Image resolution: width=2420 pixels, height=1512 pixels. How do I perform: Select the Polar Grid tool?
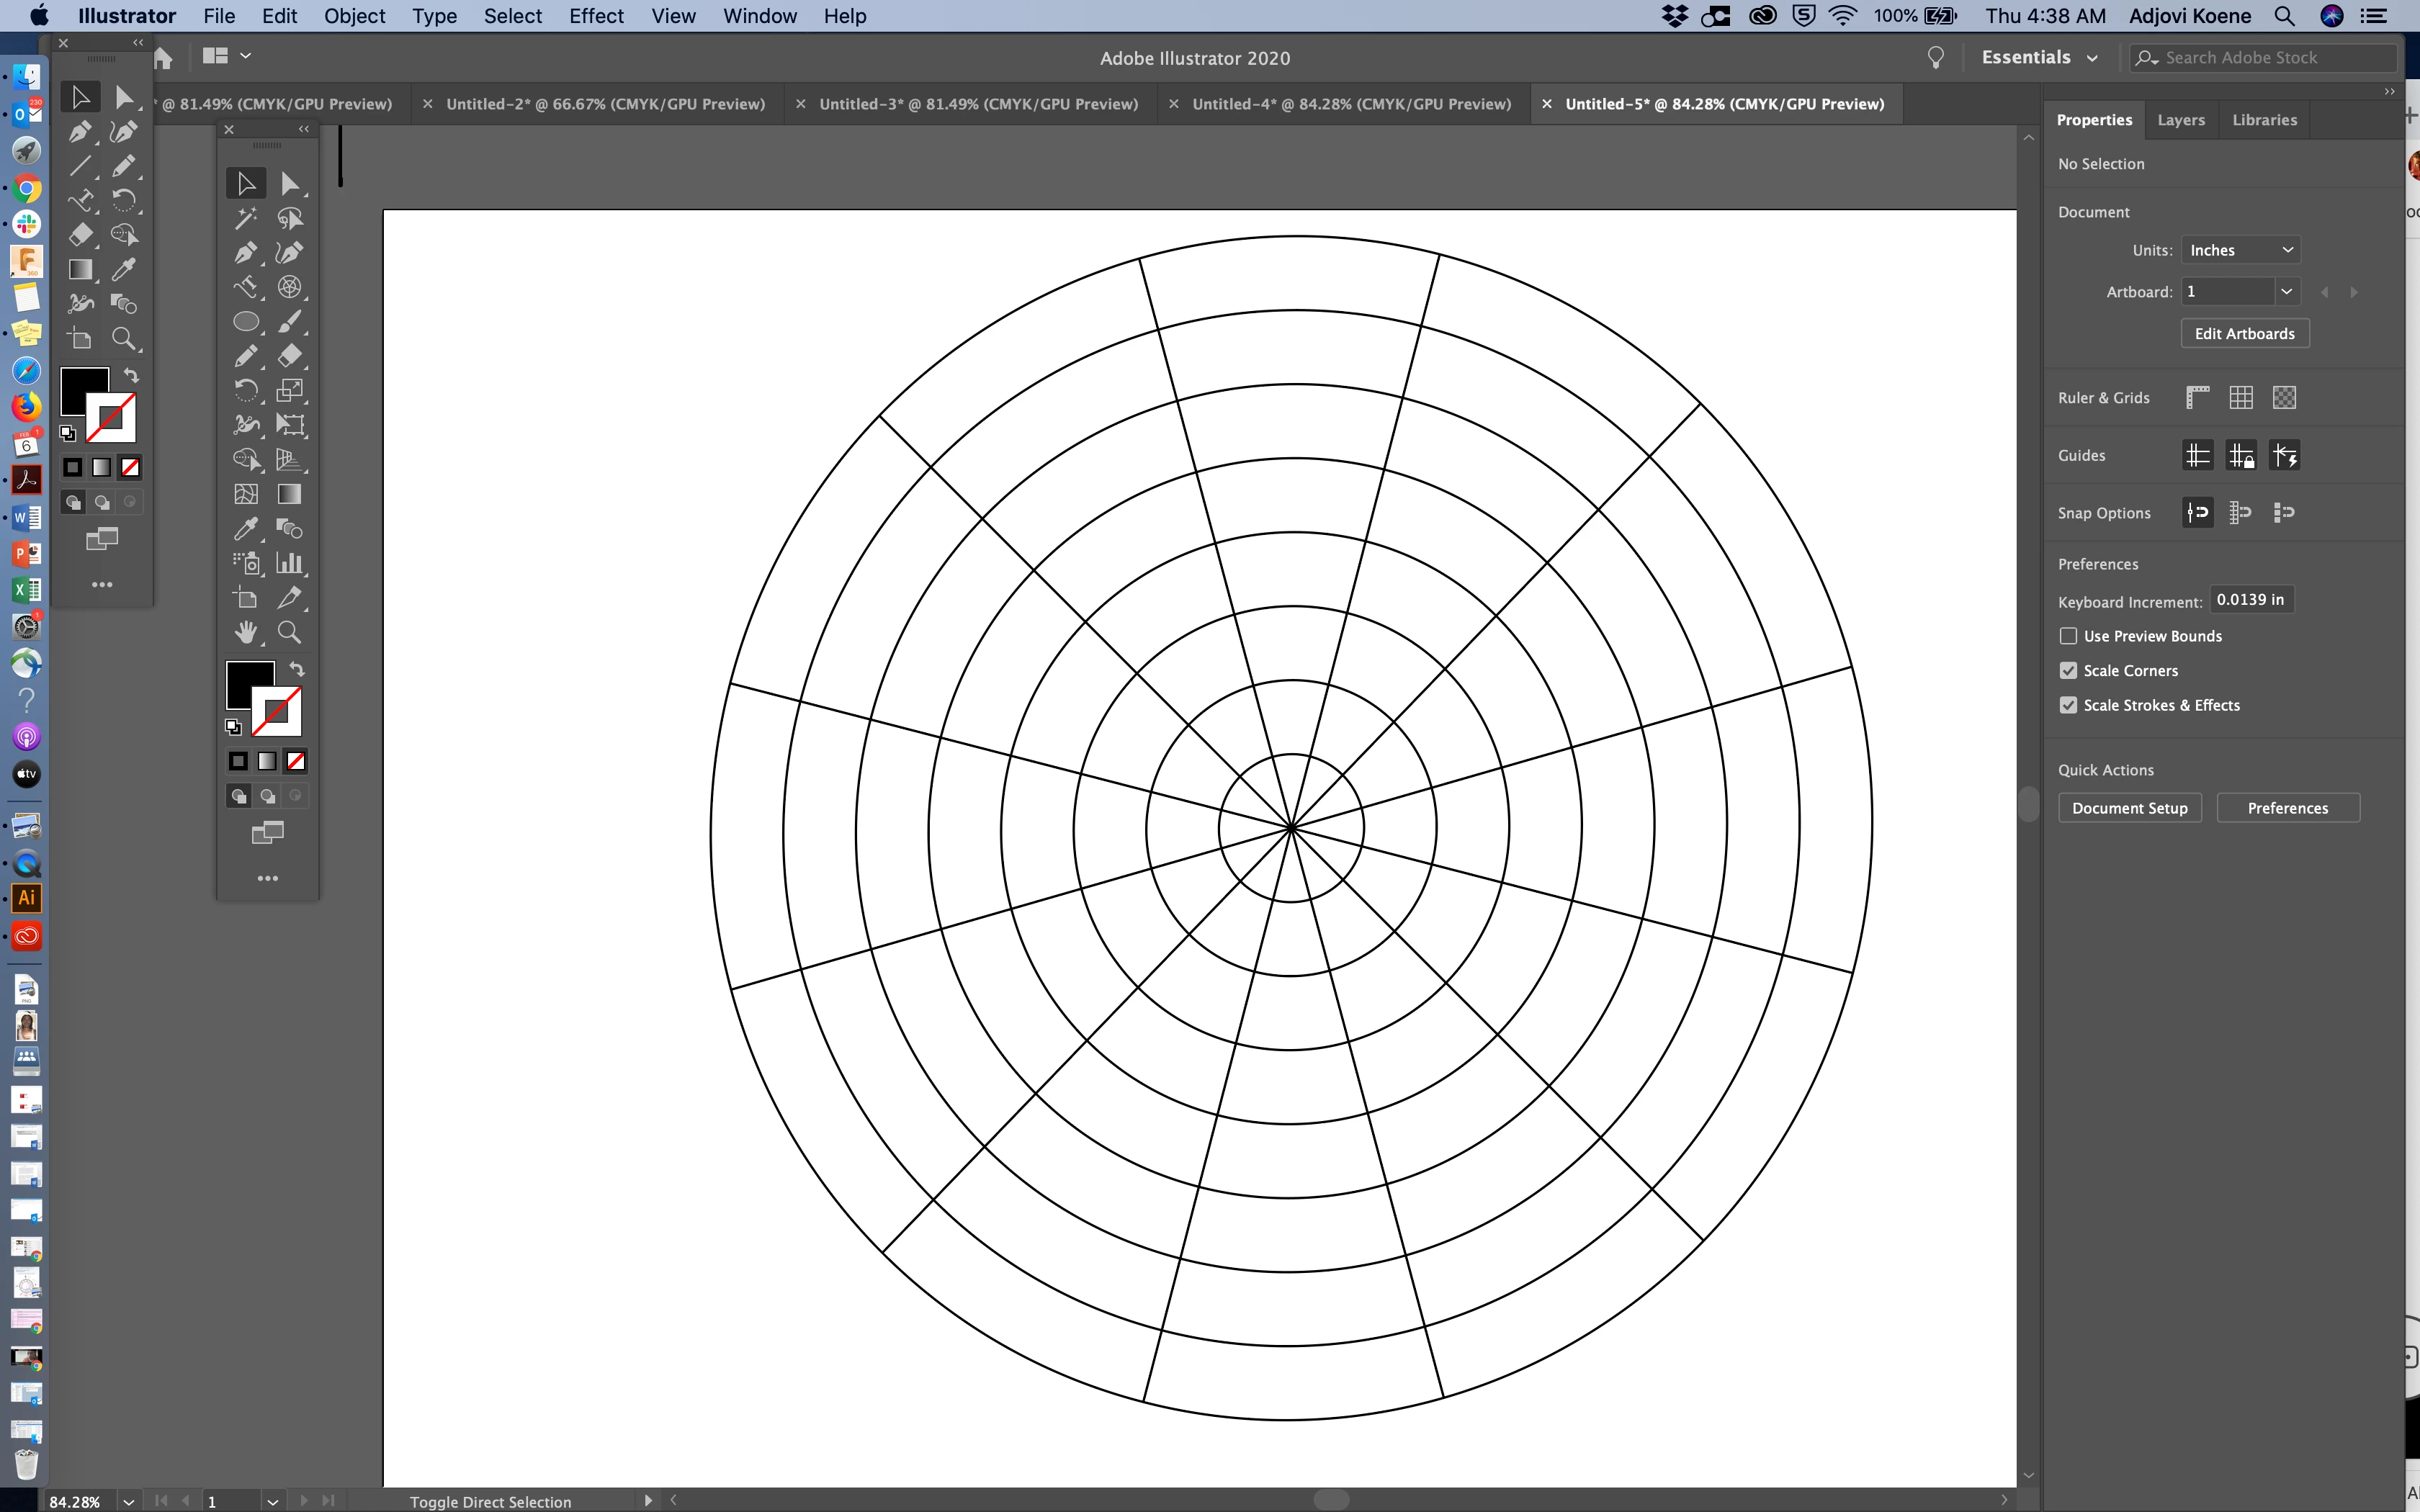point(289,287)
